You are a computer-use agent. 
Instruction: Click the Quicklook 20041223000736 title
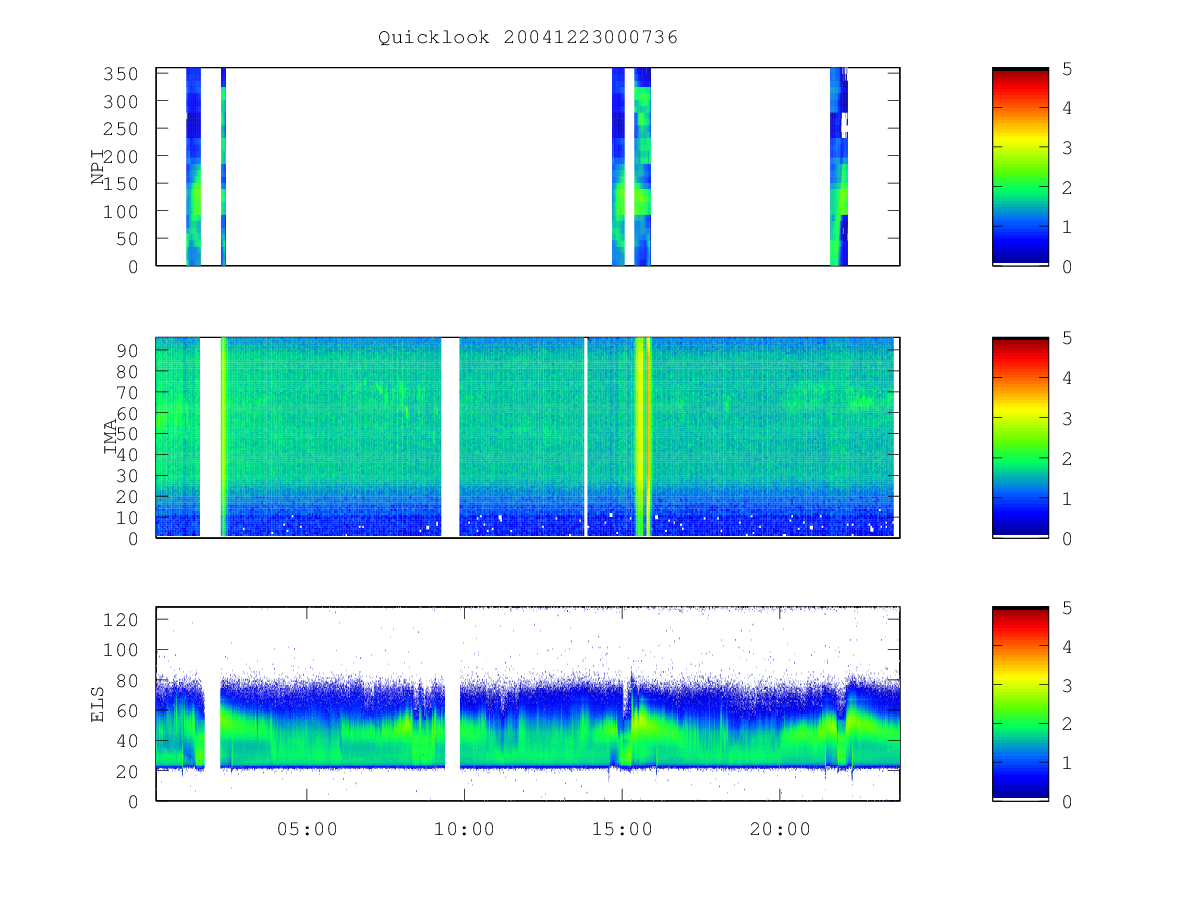528,38
